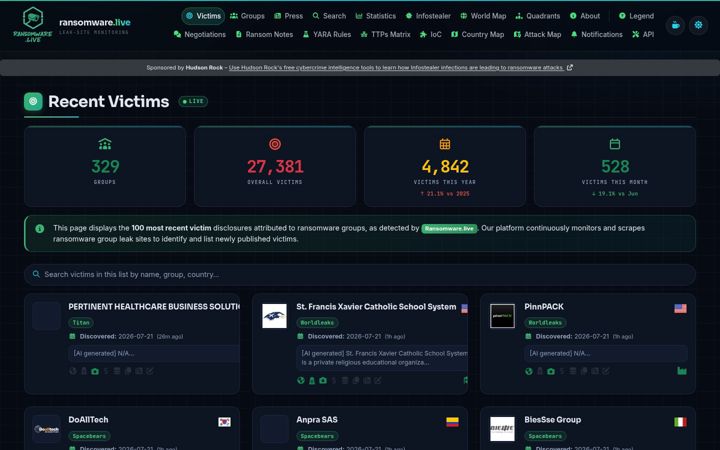Click Worldleaks tag on St. Francis Xavier card
Viewport: 720px width, 450px height.
tap(317, 323)
